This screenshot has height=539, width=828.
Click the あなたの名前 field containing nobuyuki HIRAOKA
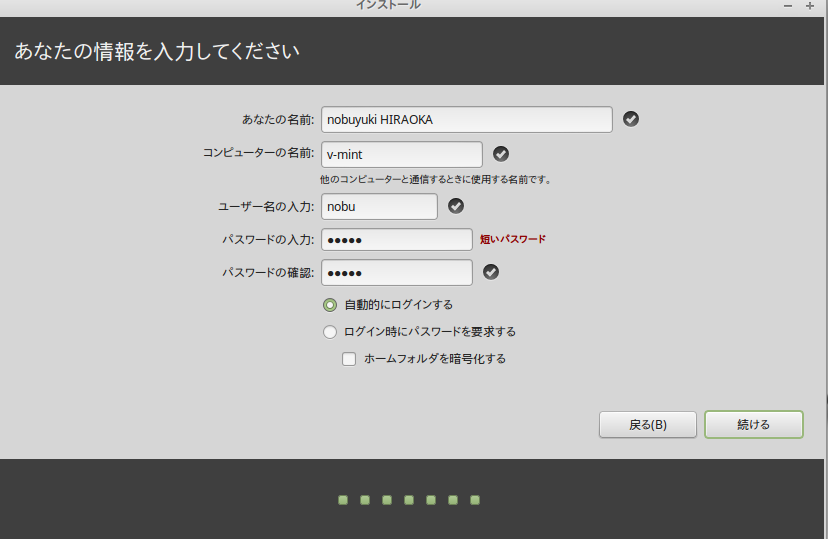click(x=466, y=119)
